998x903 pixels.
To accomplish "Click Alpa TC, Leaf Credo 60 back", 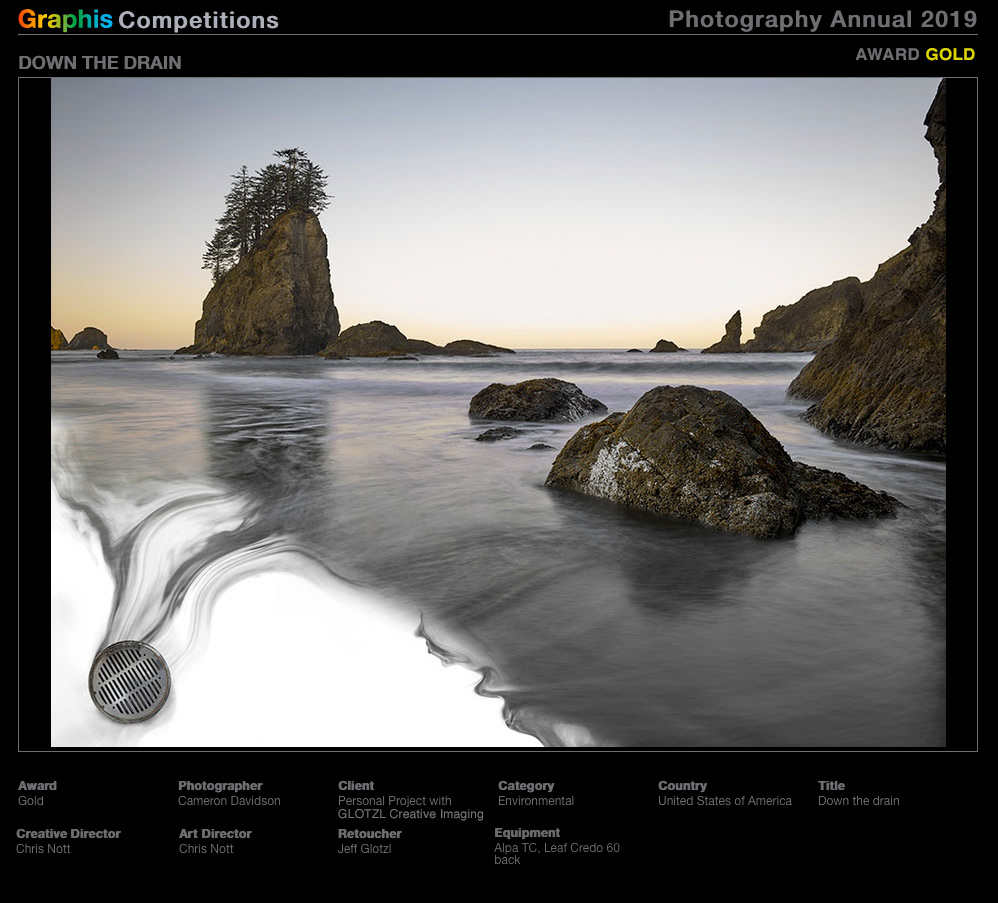I will click(x=557, y=853).
